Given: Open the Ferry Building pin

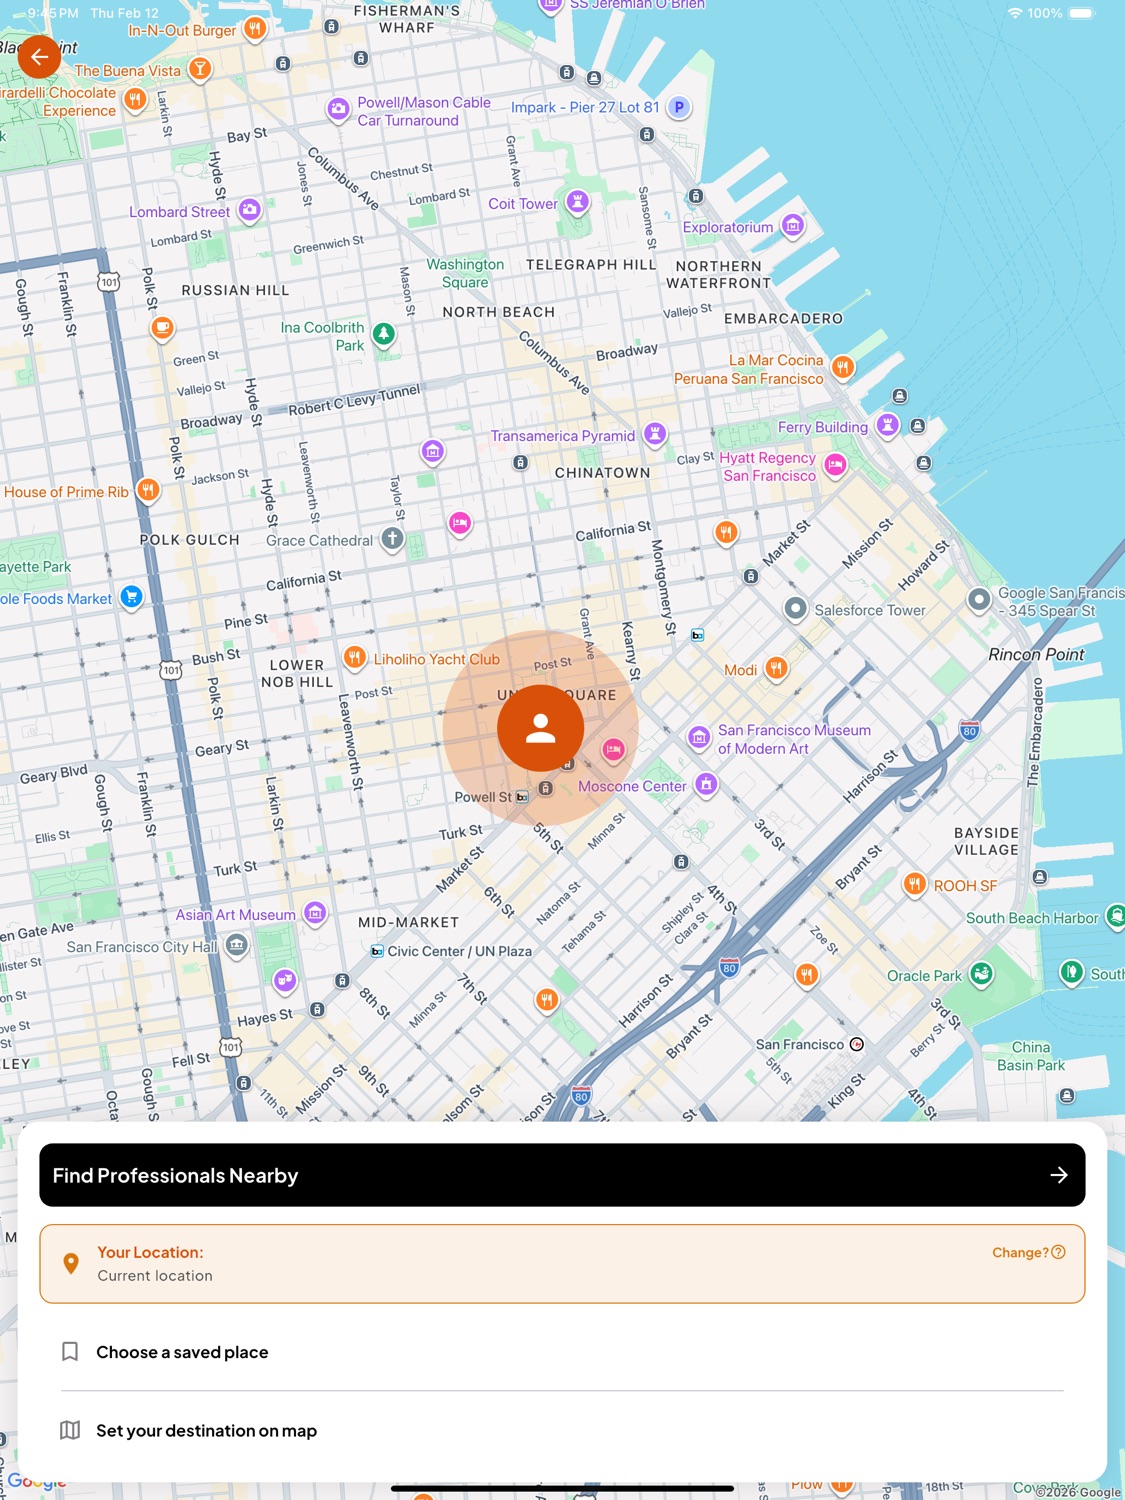Looking at the screenshot, I should click(x=888, y=425).
